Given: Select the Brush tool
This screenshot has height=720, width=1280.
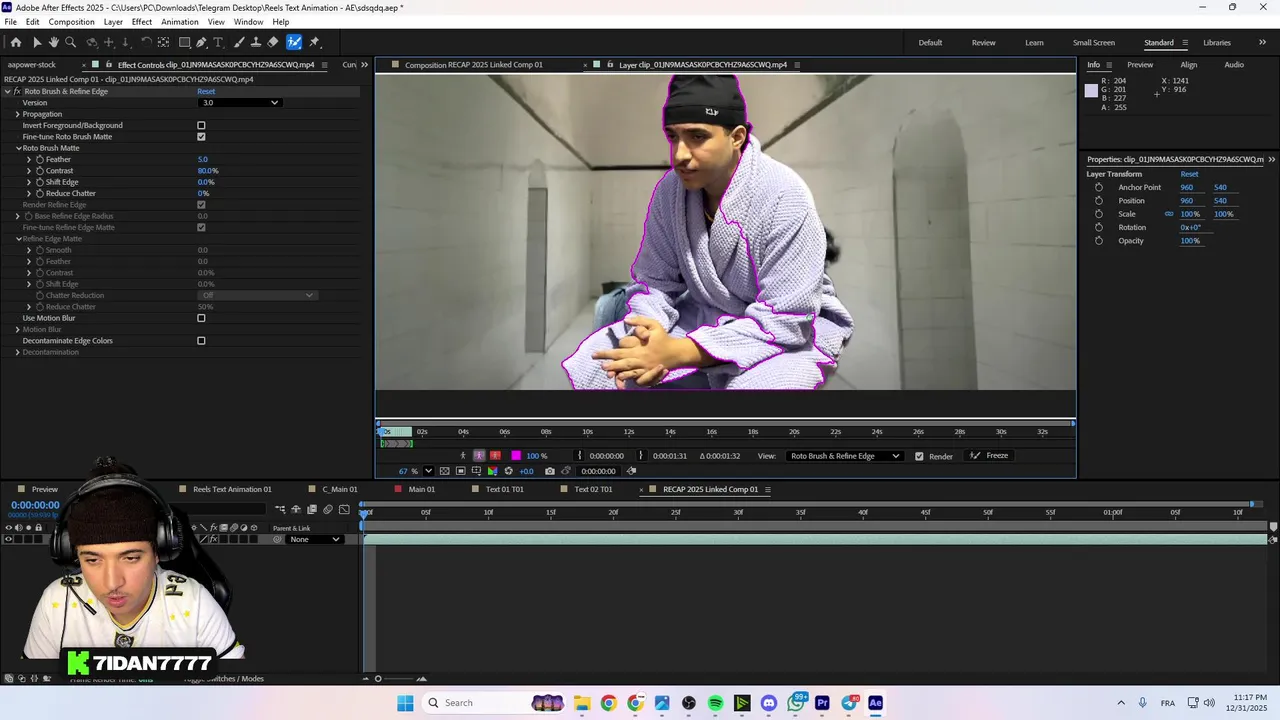Looking at the screenshot, I should [x=240, y=42].
